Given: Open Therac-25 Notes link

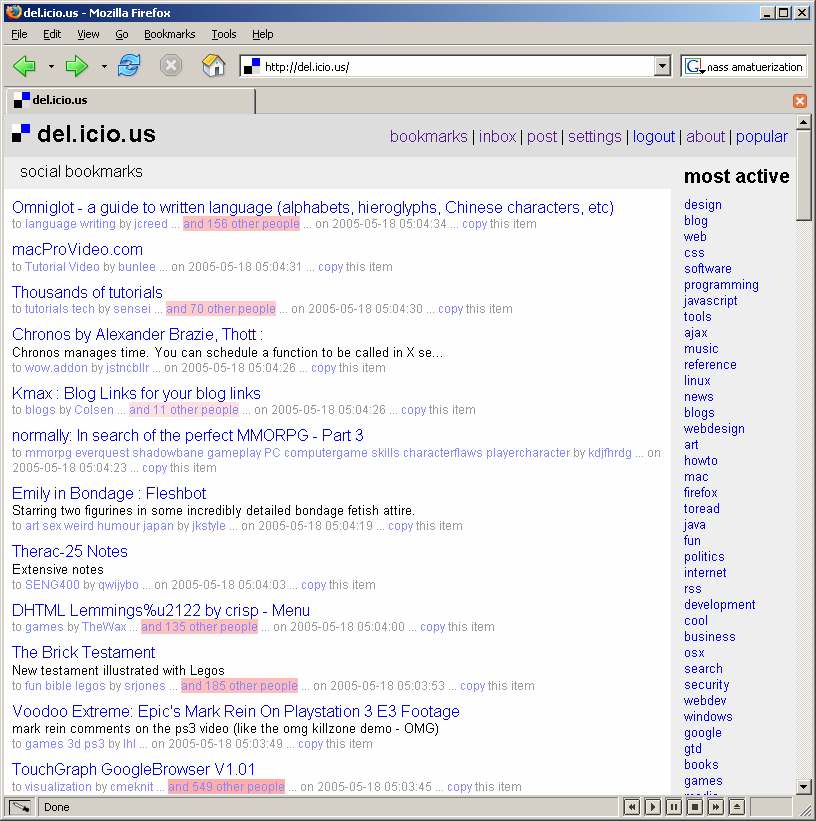Looking at the screenshot, I should click(70, 551).
